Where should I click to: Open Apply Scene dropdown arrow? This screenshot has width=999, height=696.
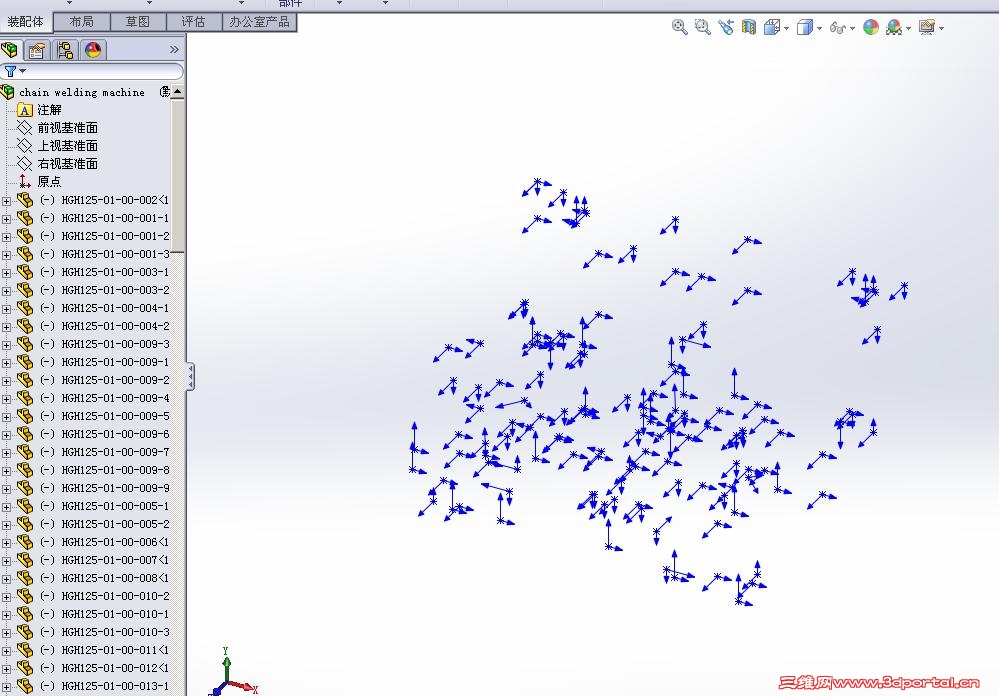coord(909,28)
